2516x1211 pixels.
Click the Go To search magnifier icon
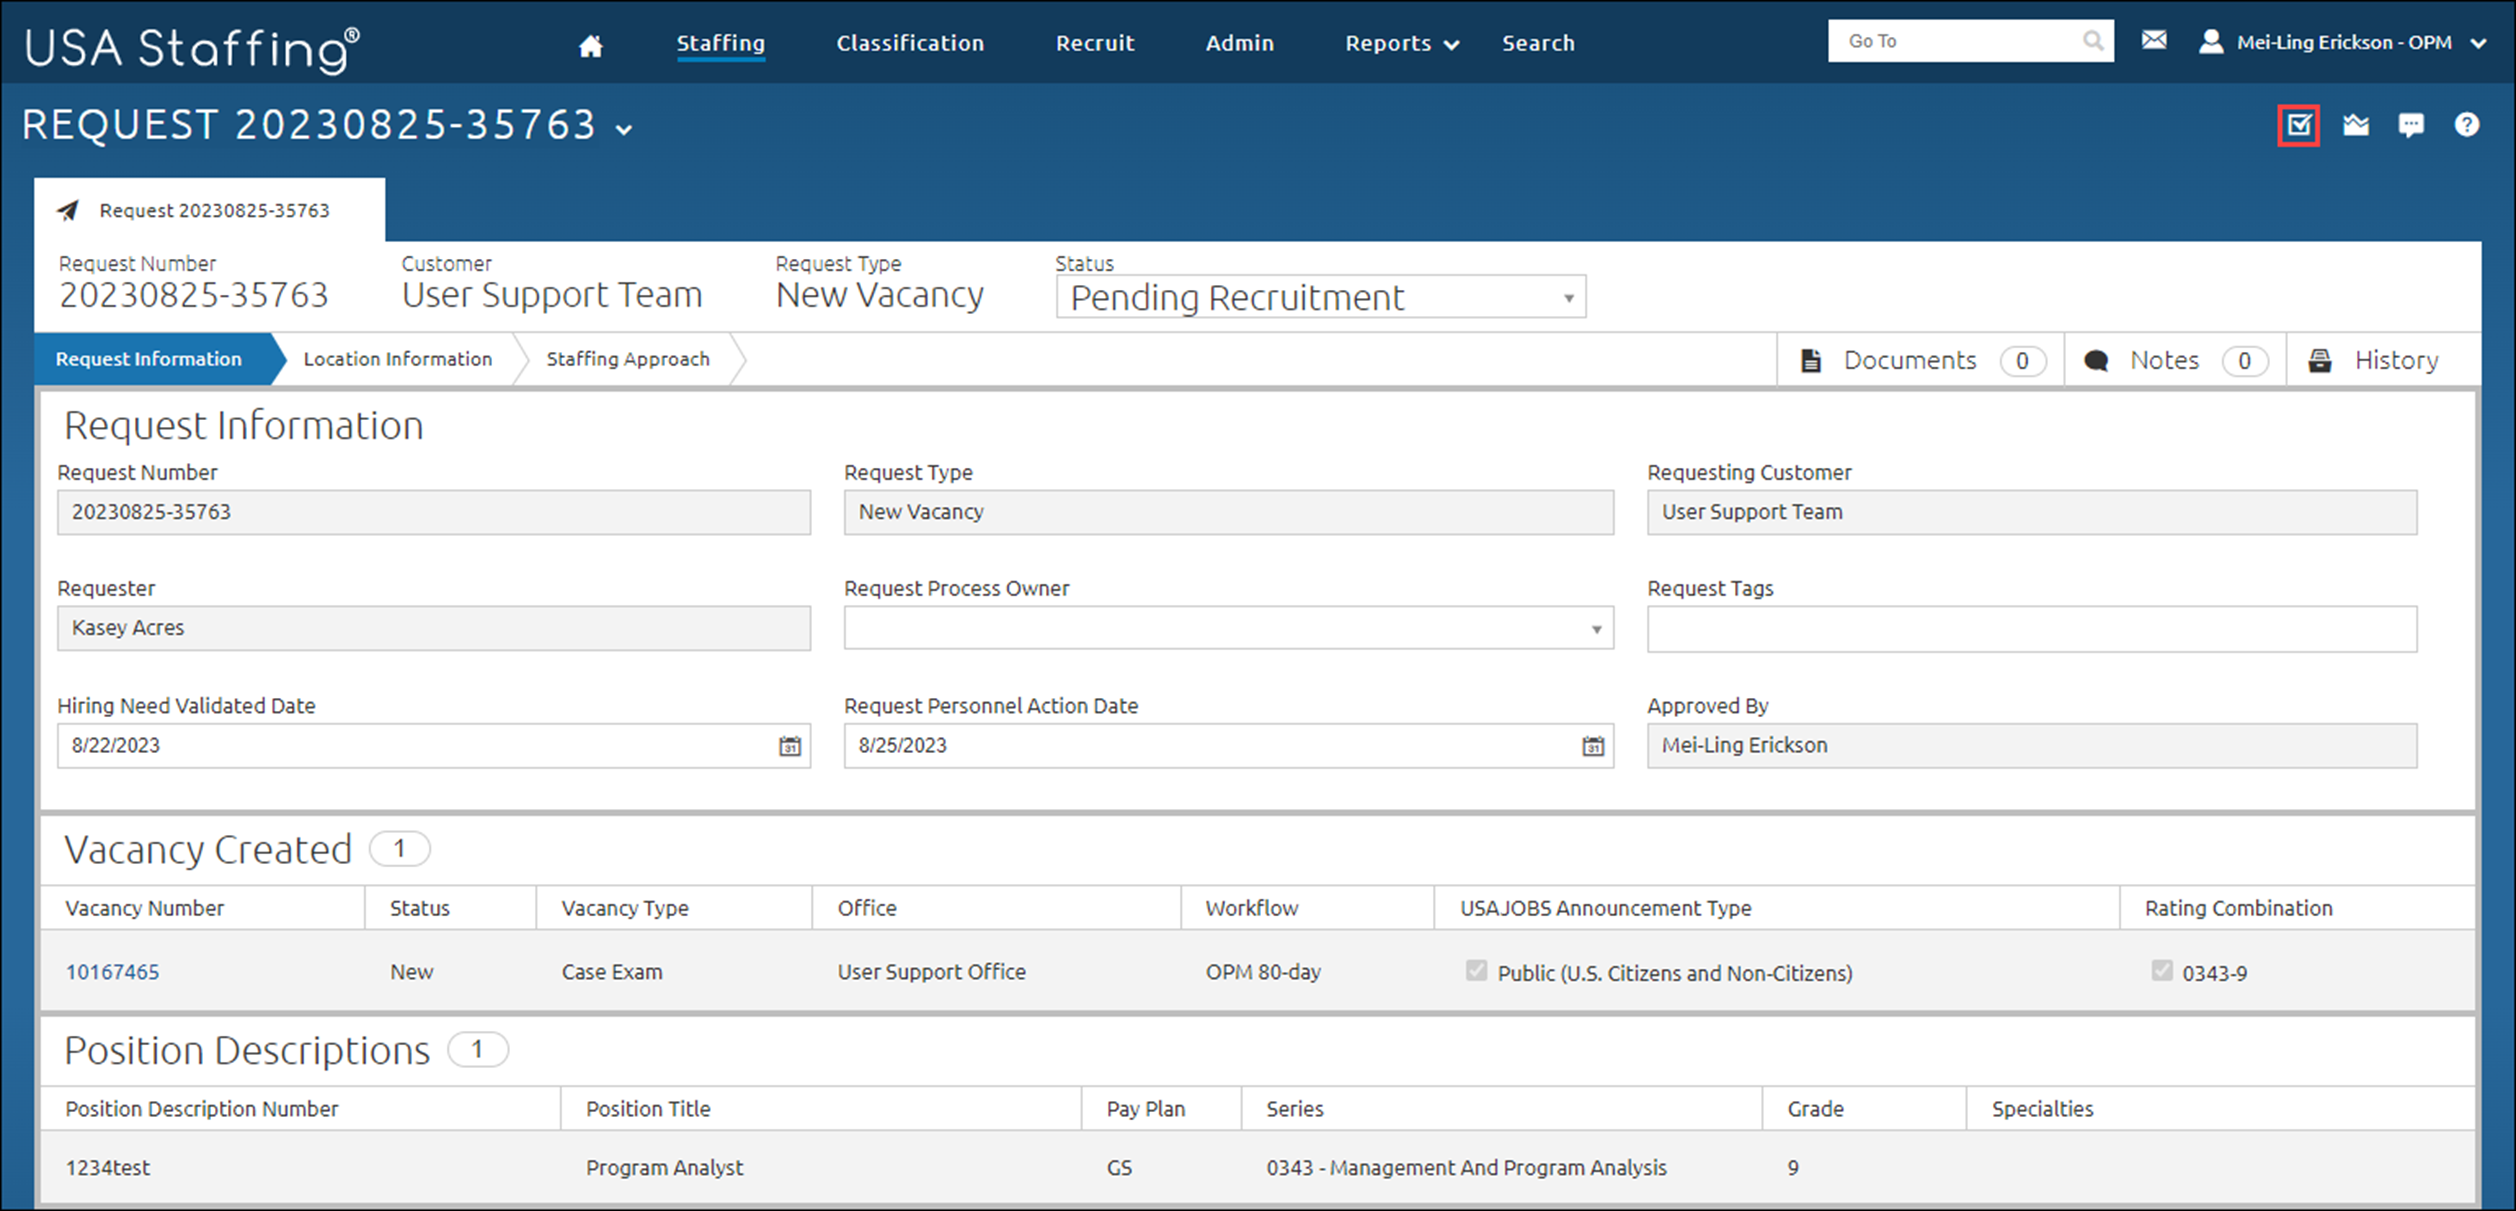2092,41
